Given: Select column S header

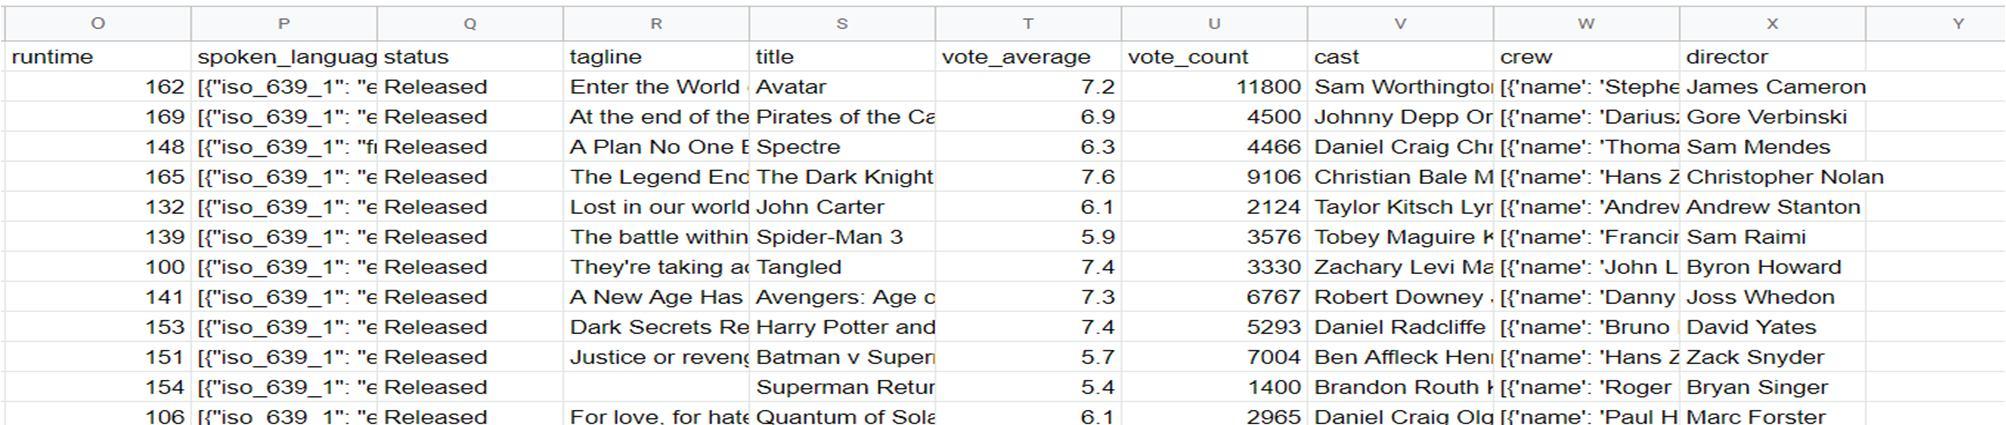Looking at the screenshot, I should pyautogui.click(x=842, y=23).
